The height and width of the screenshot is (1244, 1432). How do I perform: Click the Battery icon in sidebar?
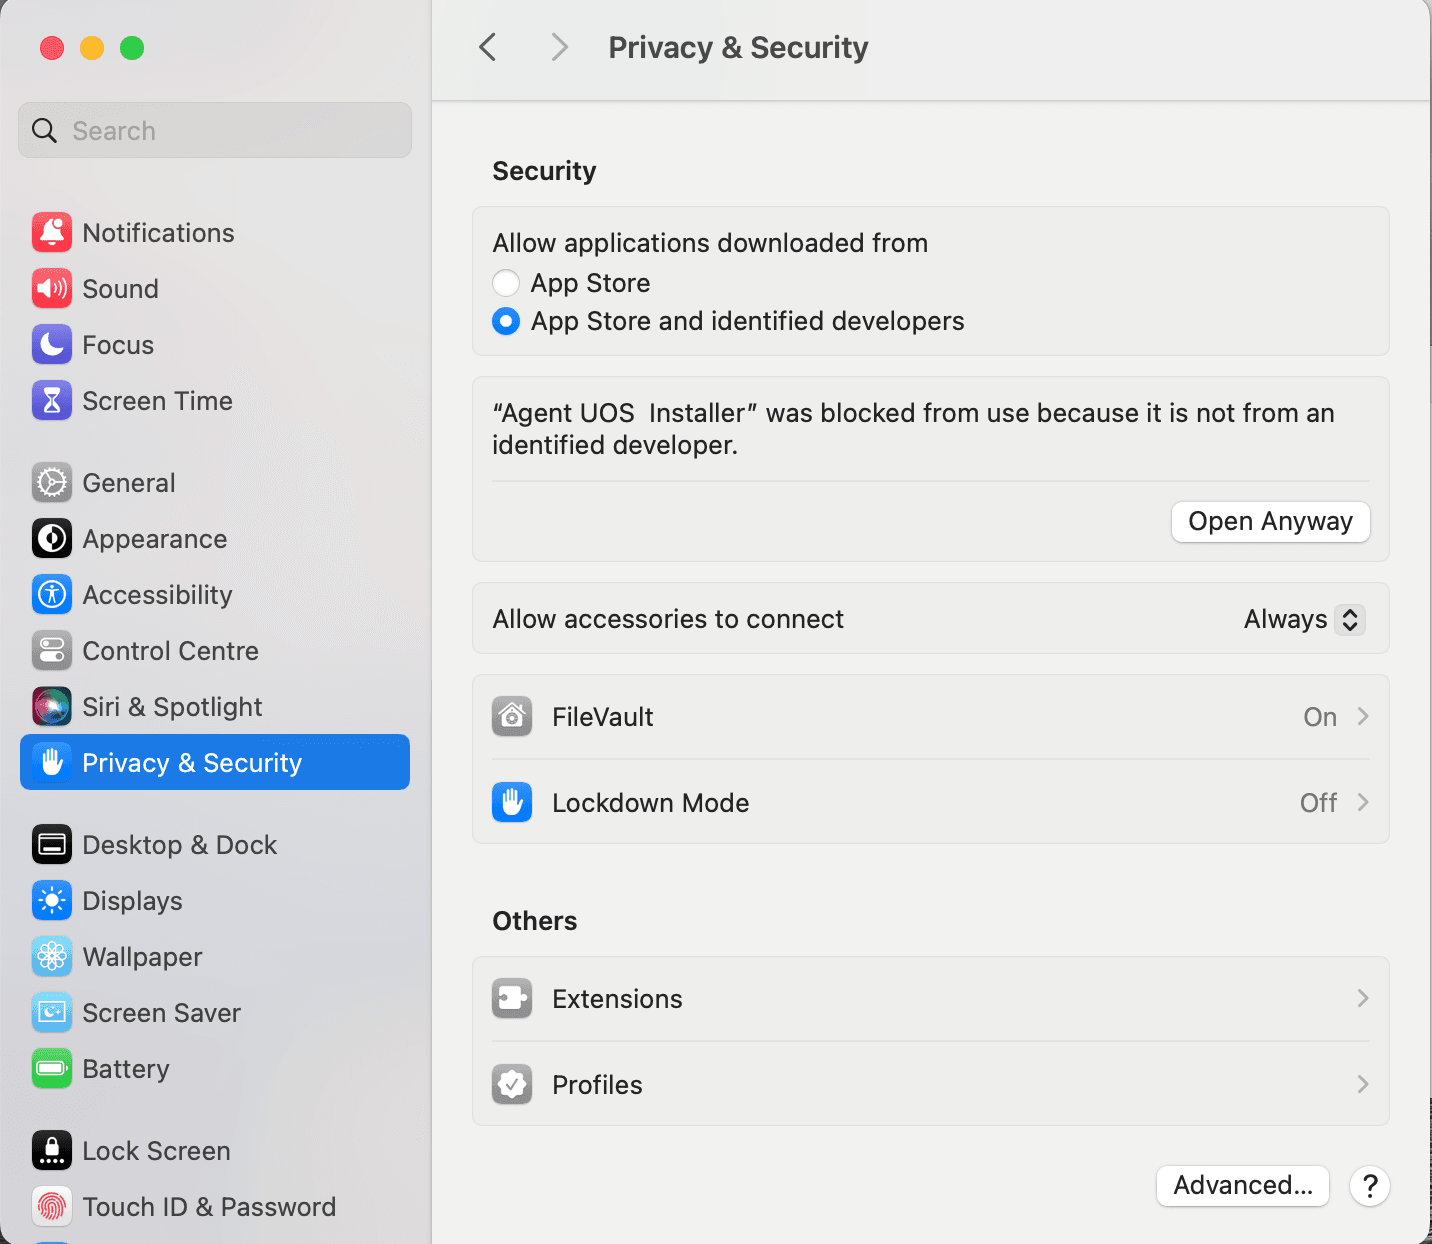point(52,1068)
